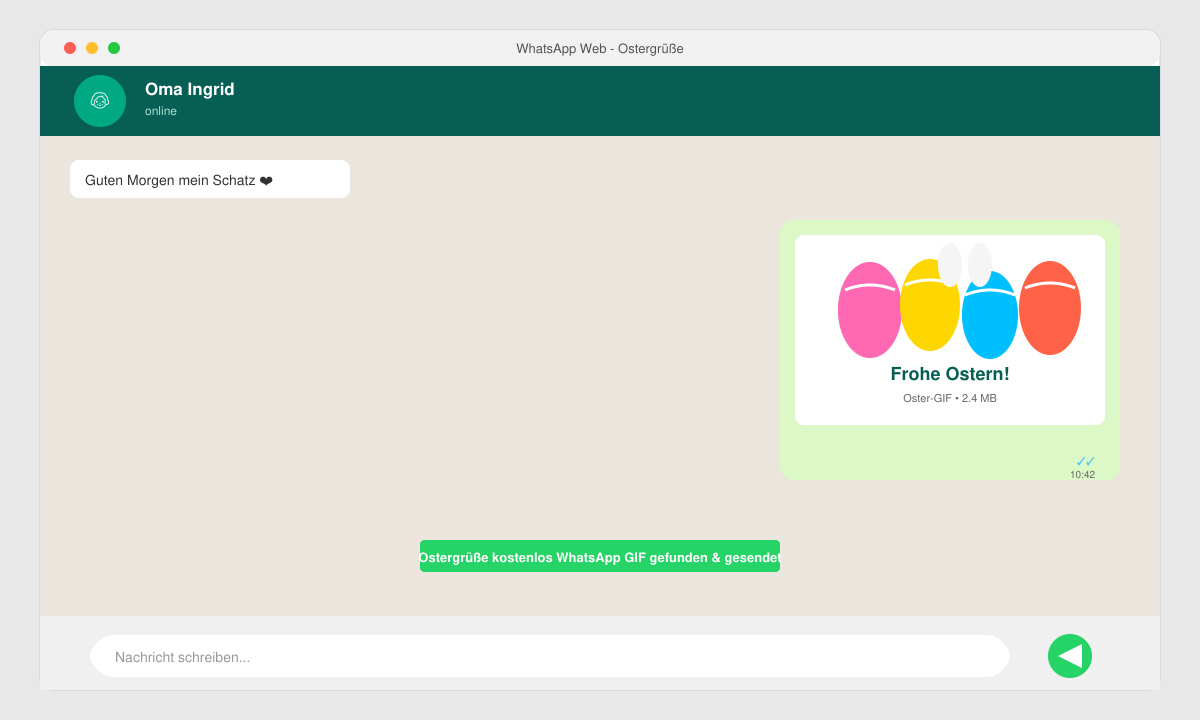1200x720 pixels.
Task: Click the 10:42 message timestamp
Action: (x=1082, y=475)
